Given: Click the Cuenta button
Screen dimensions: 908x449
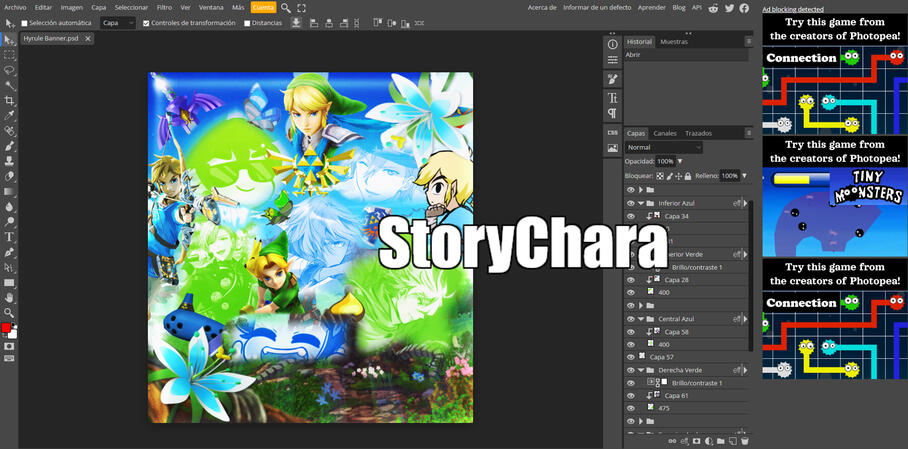Looking at the screenshot, I should click(263, 8).
